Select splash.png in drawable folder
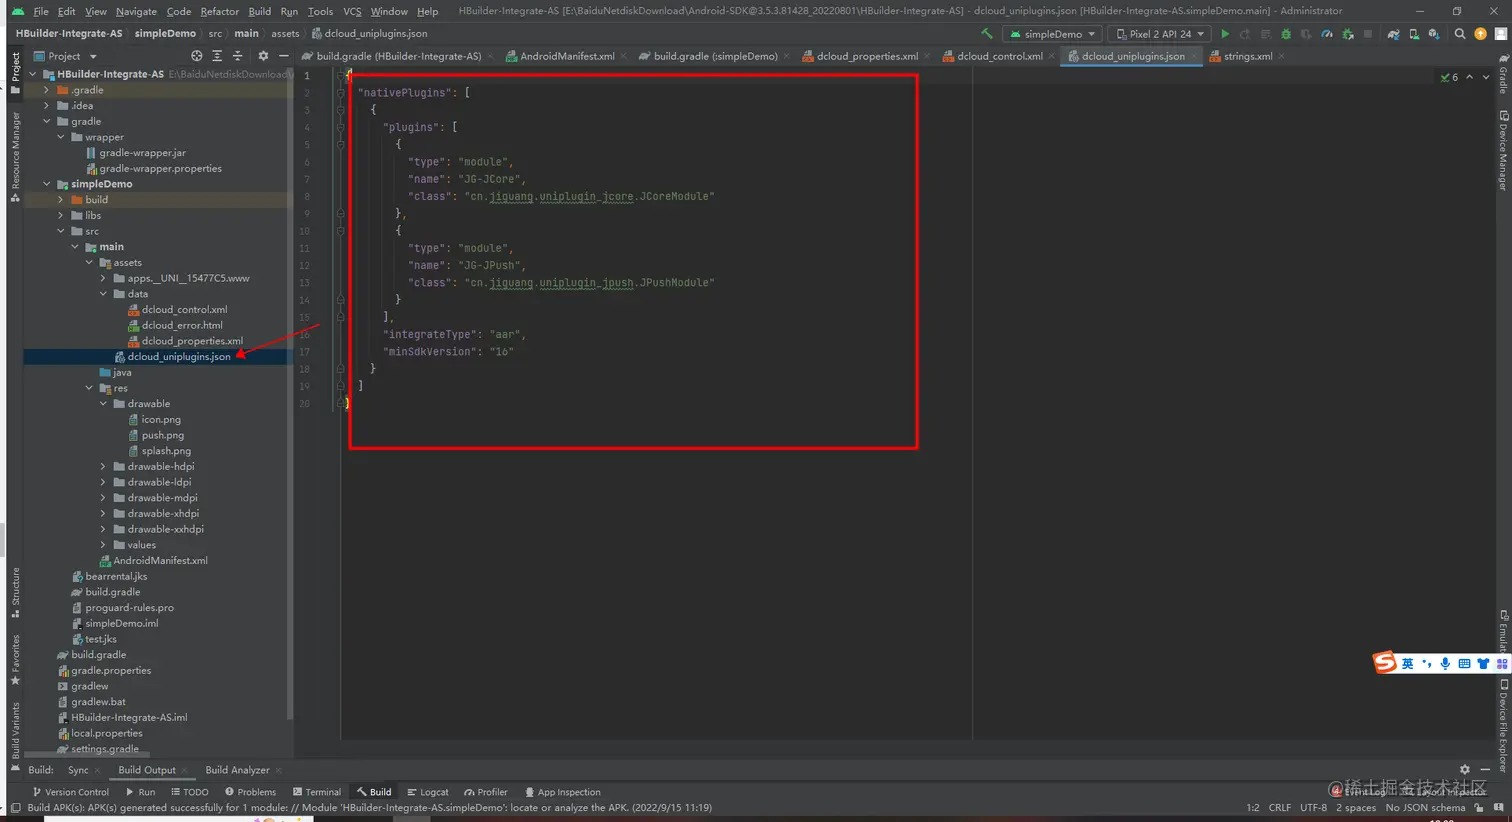Image resolution: width=1512 pixels, height=822 pixels. pyautogui.click(x=166, y=451)
